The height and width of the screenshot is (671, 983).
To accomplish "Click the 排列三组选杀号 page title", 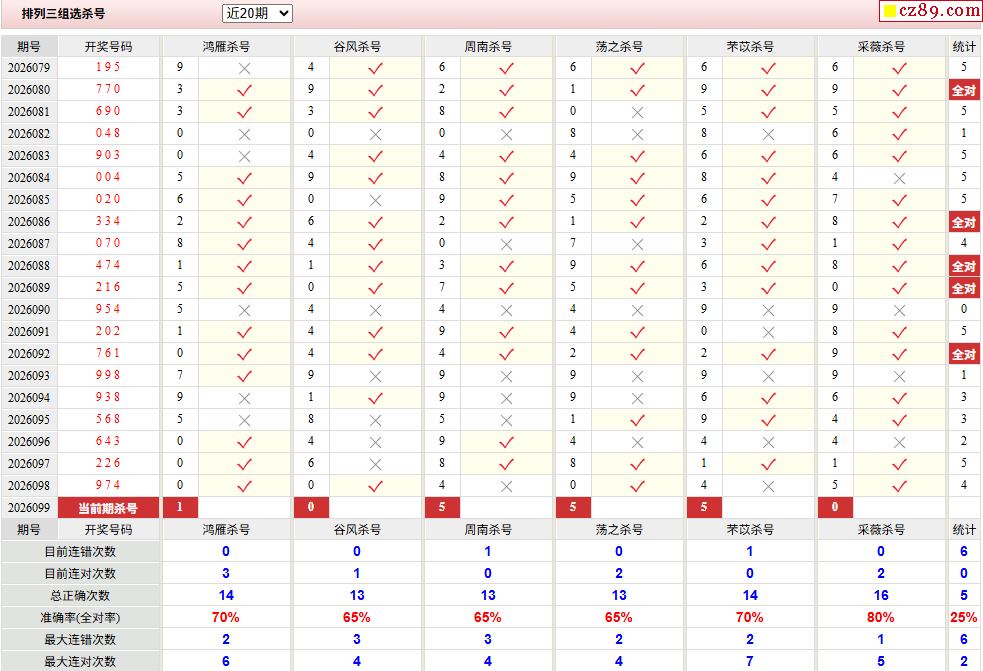I will pyautogui.click(x=63, y=14).
